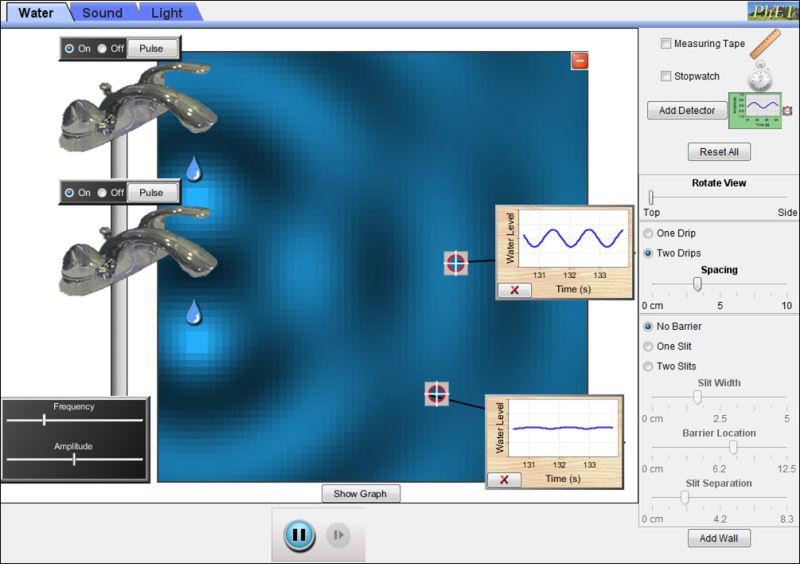Screen dimensions: 800x564
Task: Click the lower detector crosshair probe
Action: pyautogui.click(x=436, y=393)
